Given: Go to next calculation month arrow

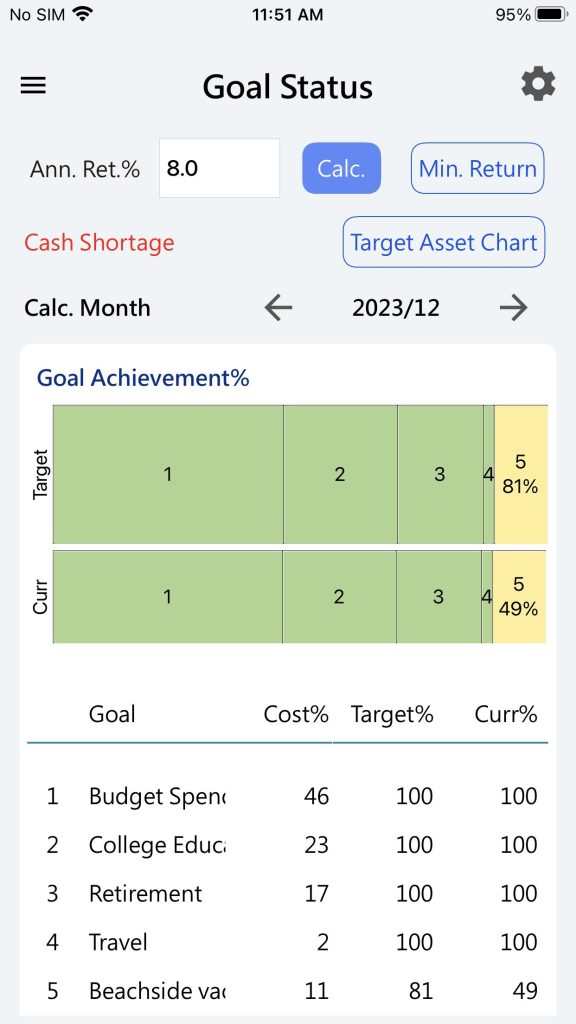Looking at the screenshot, I should 513,308.
